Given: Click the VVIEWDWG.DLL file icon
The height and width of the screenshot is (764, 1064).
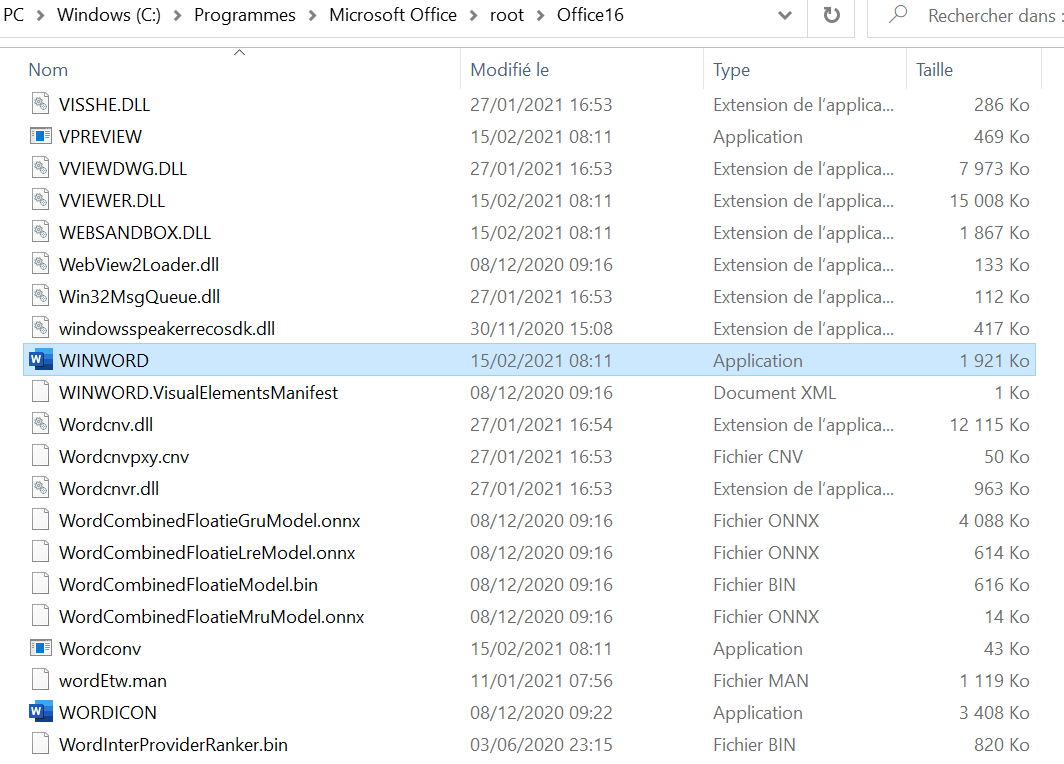Looking at the screenshot, I should 41,168.
